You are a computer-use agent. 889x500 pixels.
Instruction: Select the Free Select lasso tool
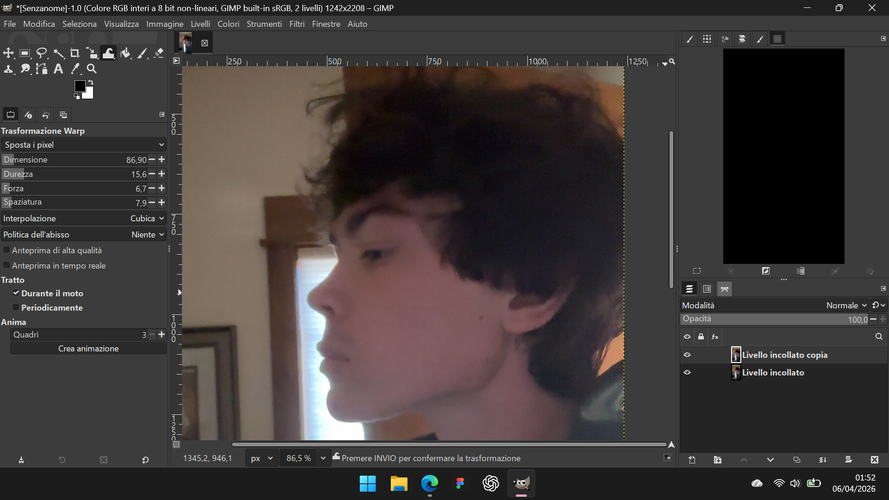tap(41, 53)
